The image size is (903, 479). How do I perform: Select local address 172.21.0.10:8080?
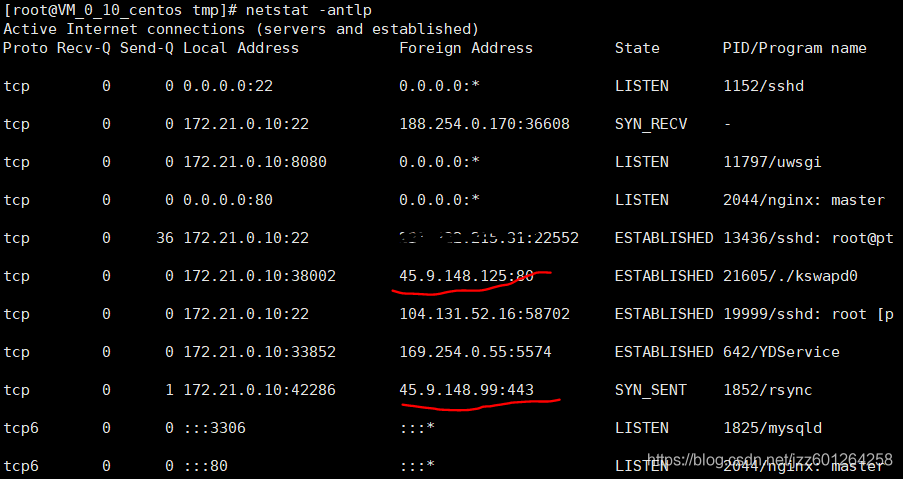coord(255,162)
